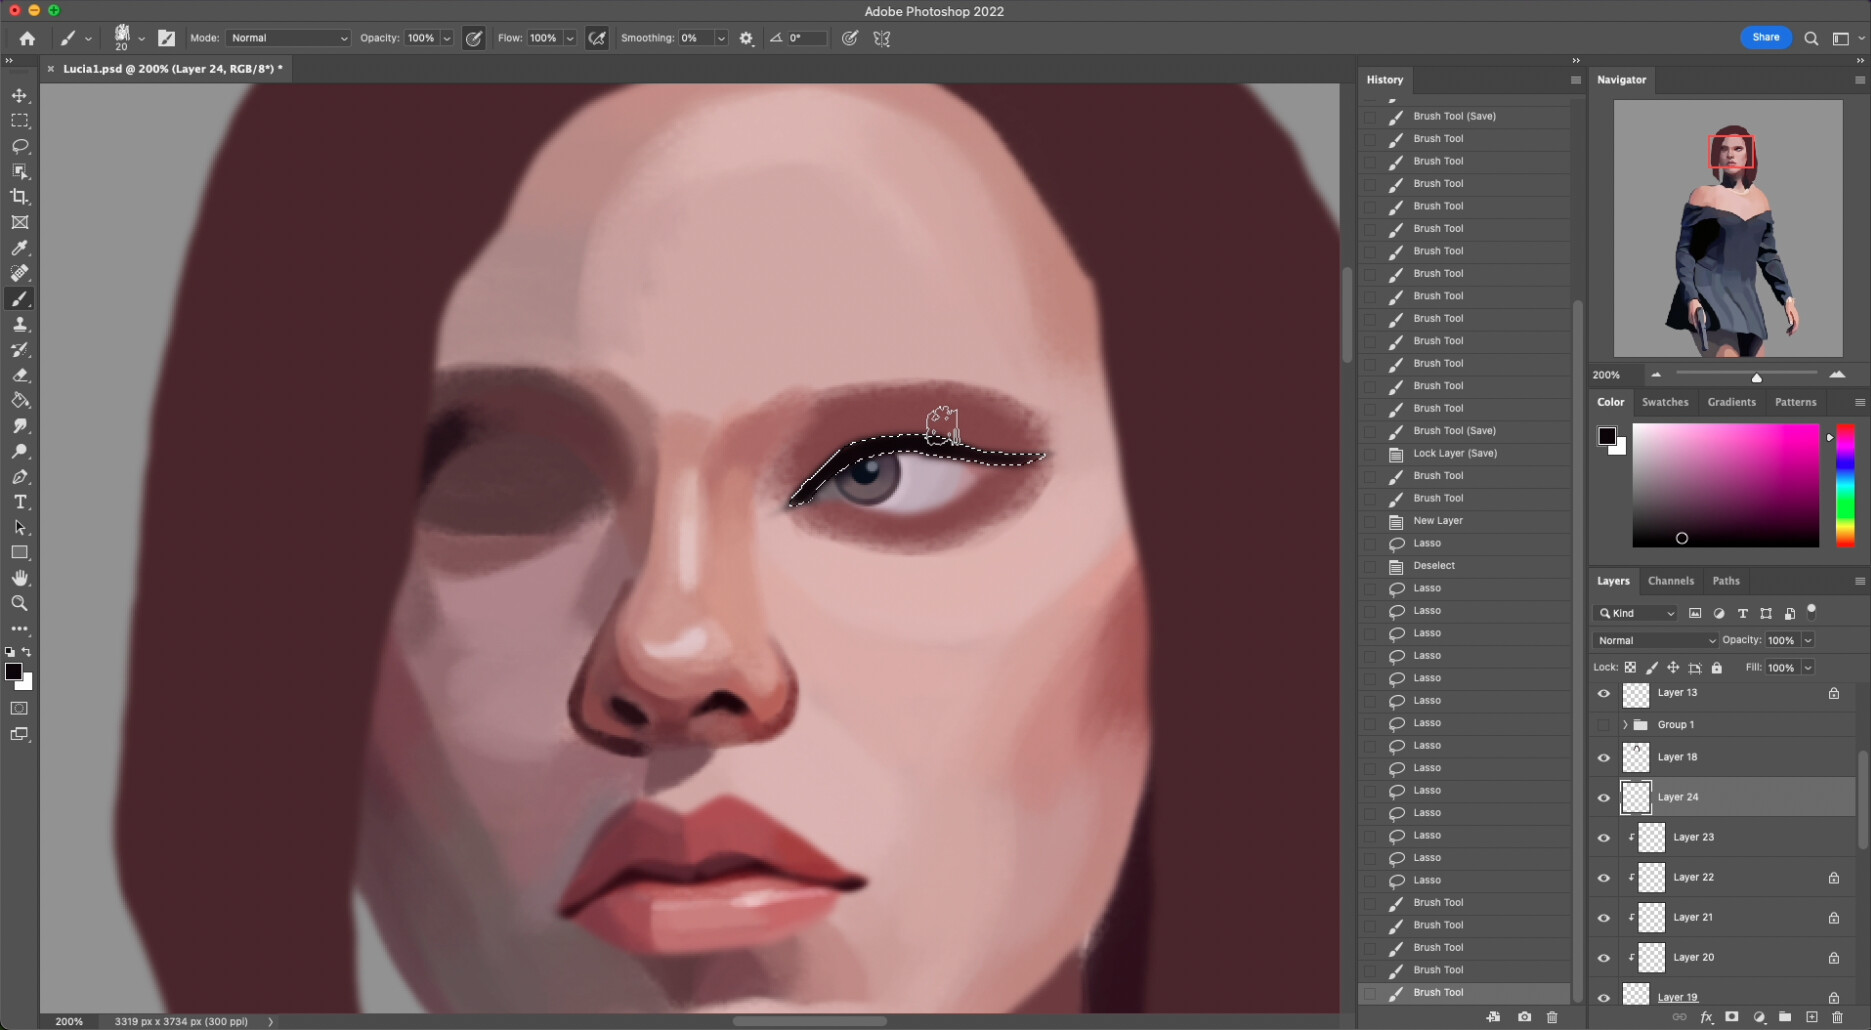Open smoothing options gear

pos(746,38)
